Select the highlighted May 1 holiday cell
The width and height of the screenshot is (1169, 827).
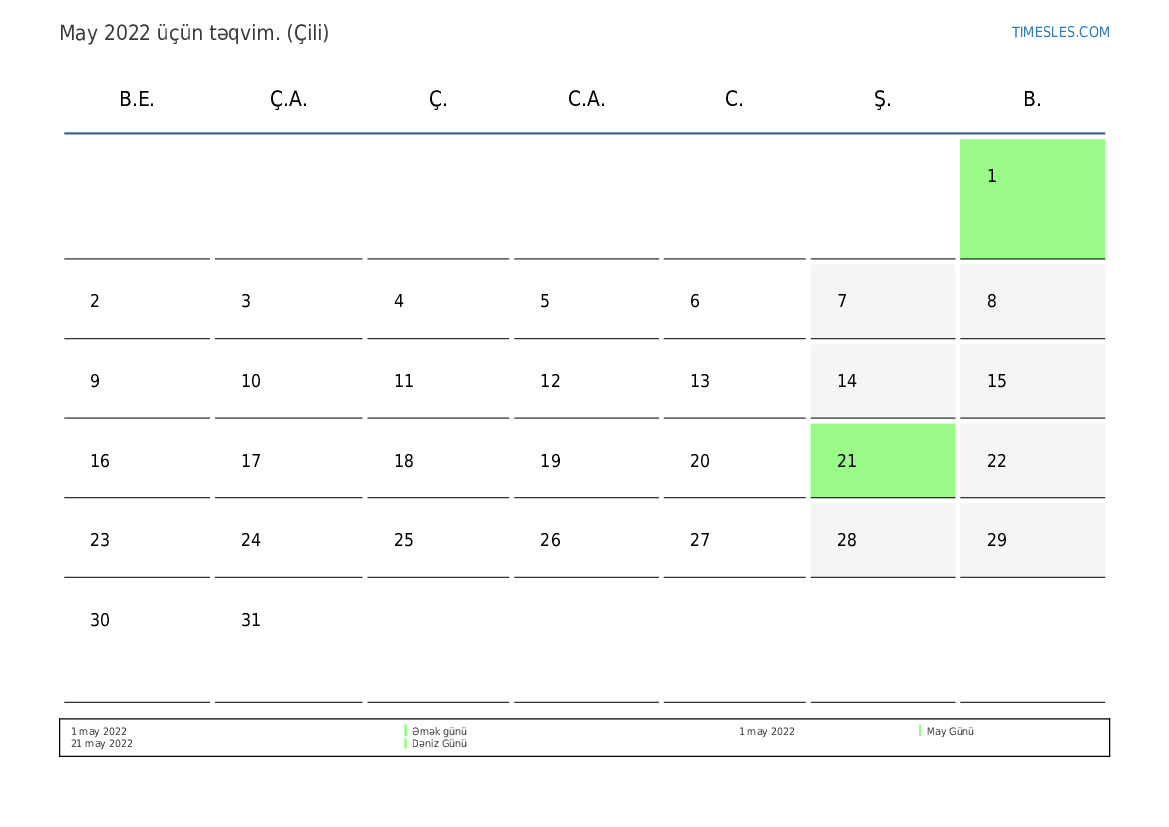pyautogui.click(x=1032, y=198)
